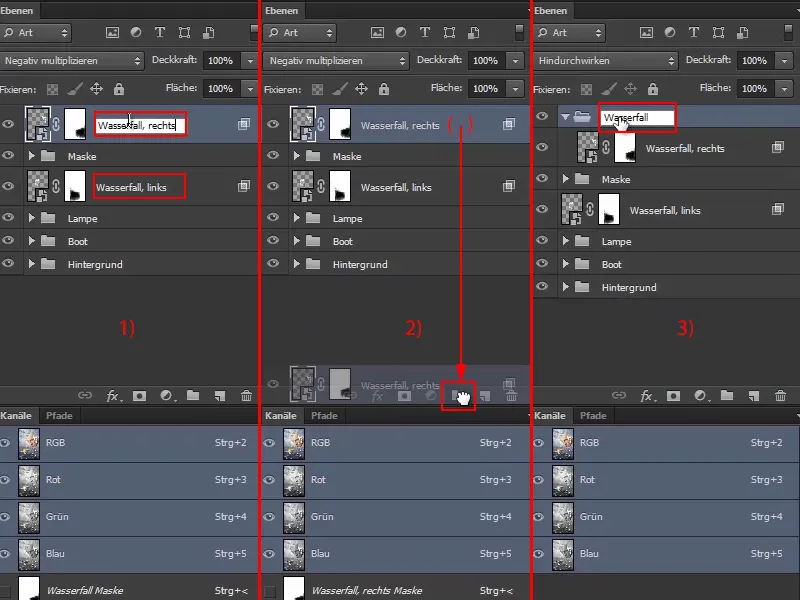The width and height of the screenshot is (800, 600).
Task: Create new layer icon in left panel footer
Action: pyautogui.click(x=220, y=396)
